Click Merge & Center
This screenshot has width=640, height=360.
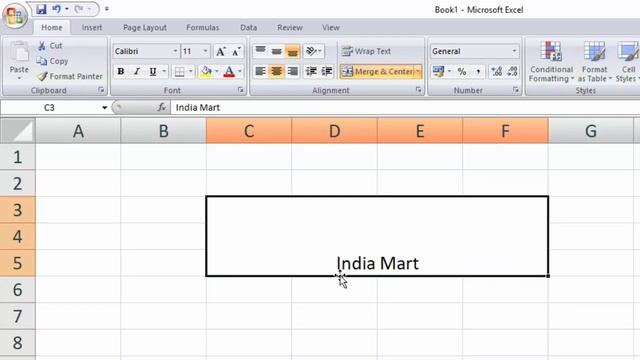[377, 71]
